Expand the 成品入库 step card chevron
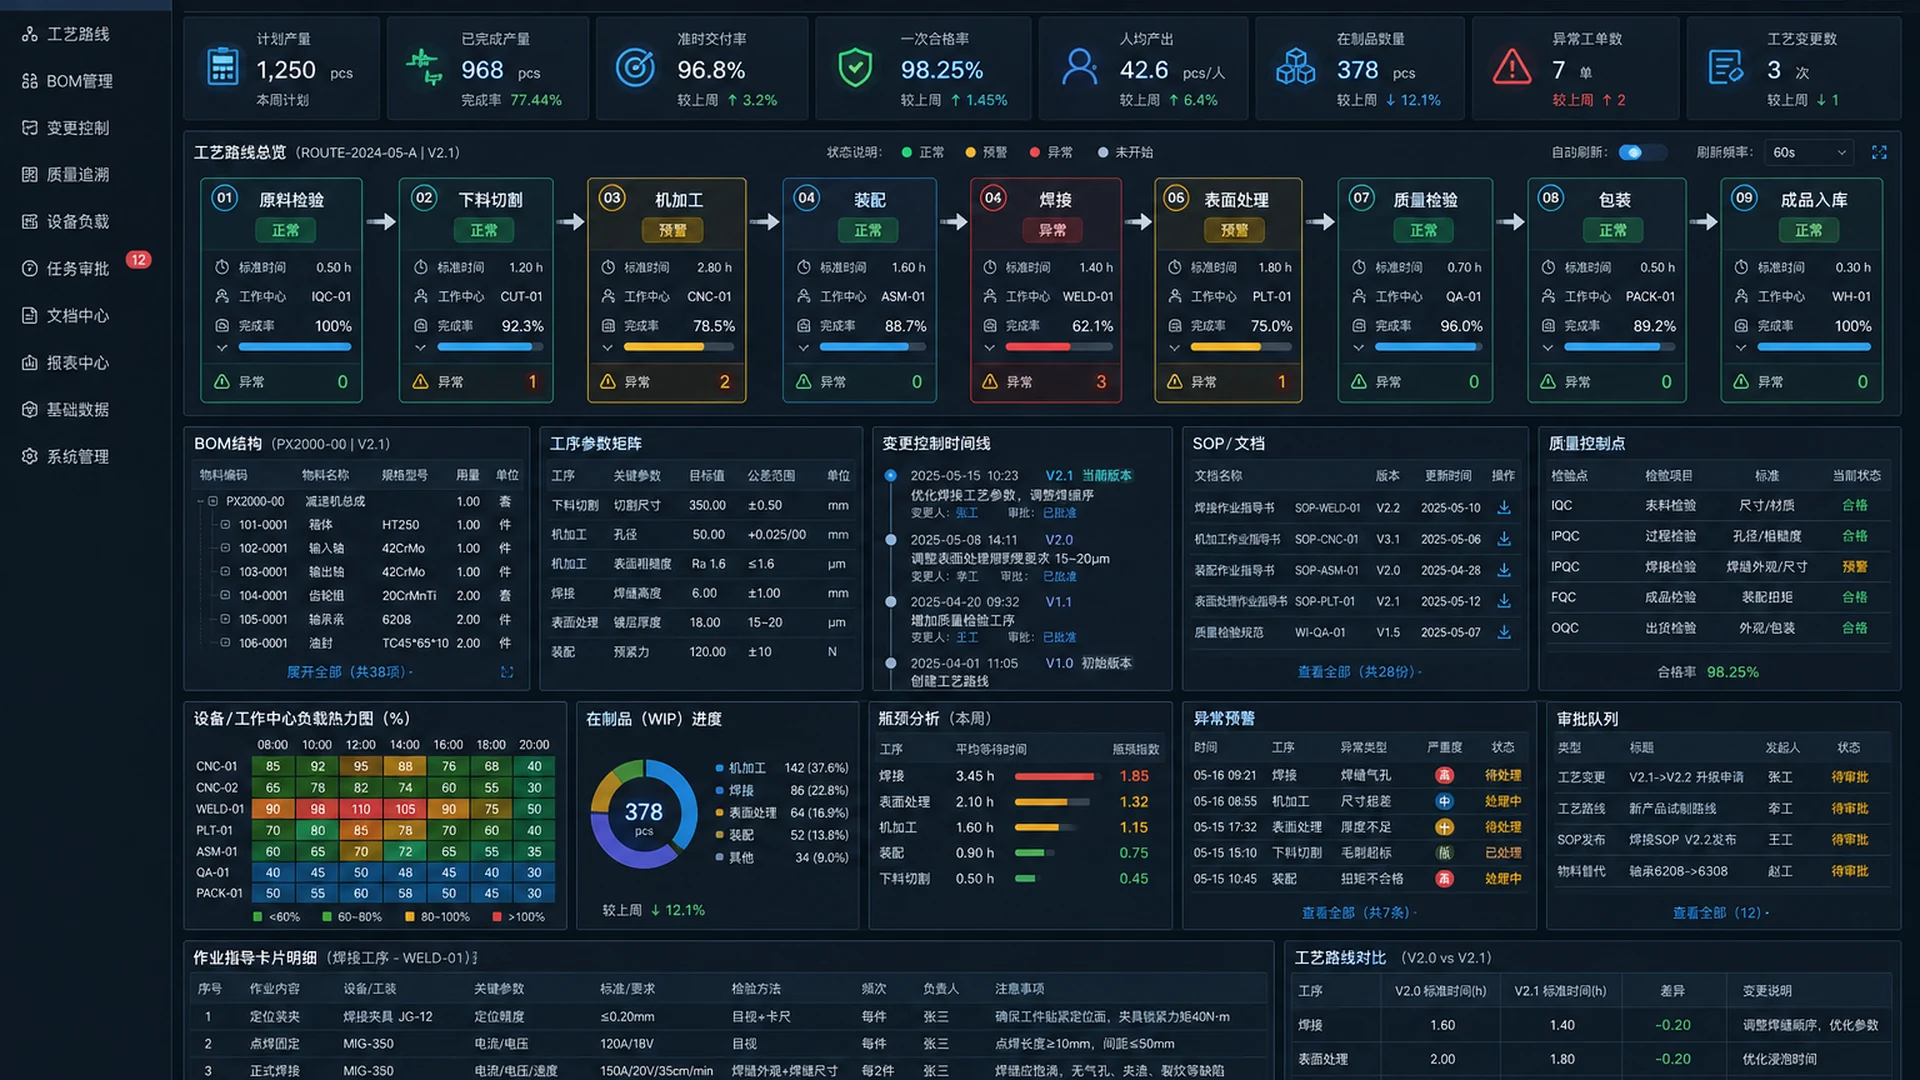 pyautogui.click(x=1741, y=348)
